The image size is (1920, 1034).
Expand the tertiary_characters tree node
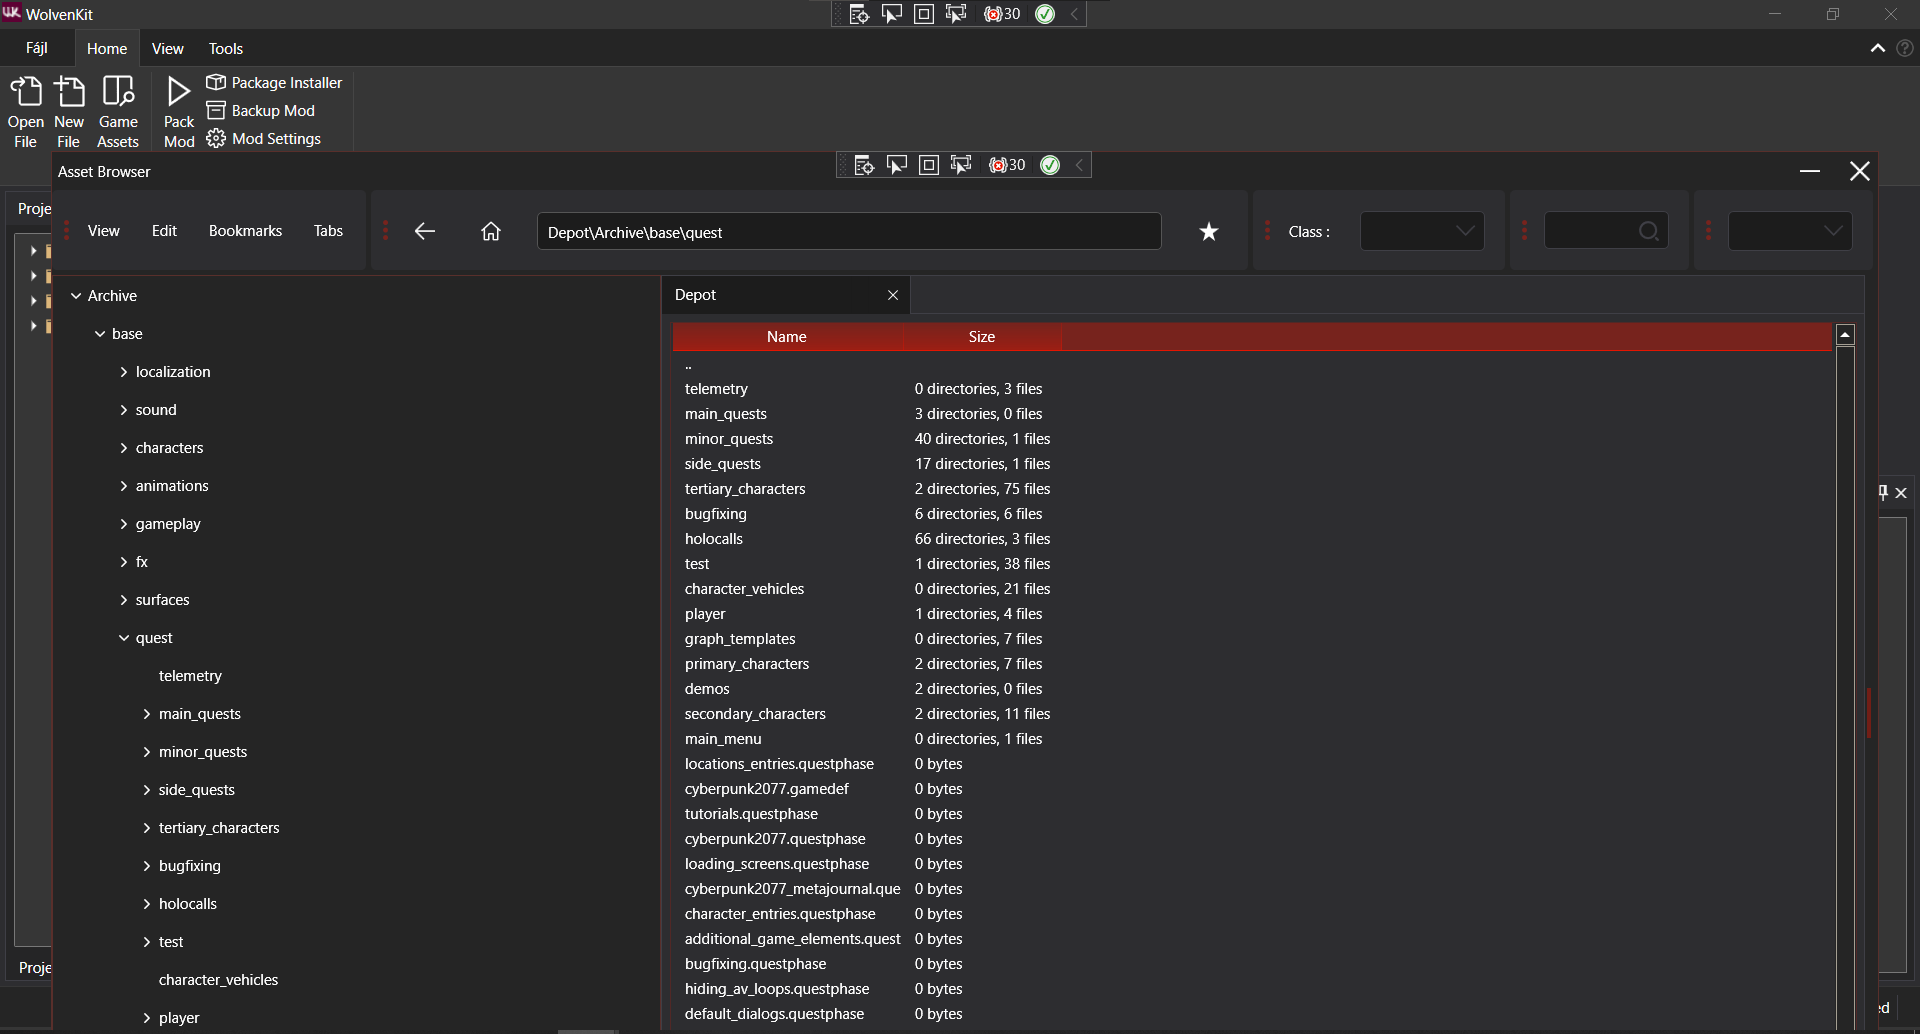pos(147,828)
